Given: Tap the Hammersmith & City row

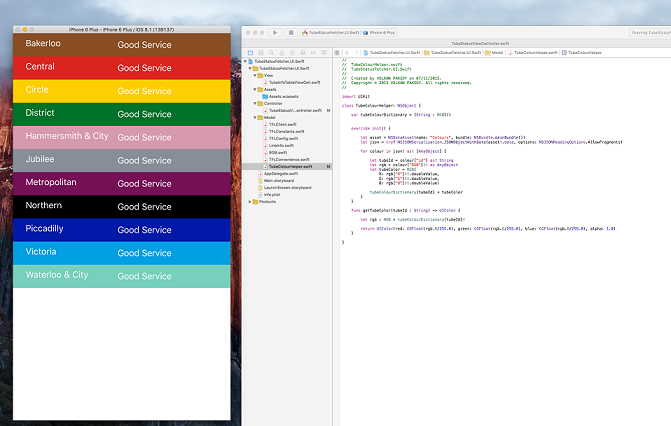Looking at the screenshot, I should point(121,137).
